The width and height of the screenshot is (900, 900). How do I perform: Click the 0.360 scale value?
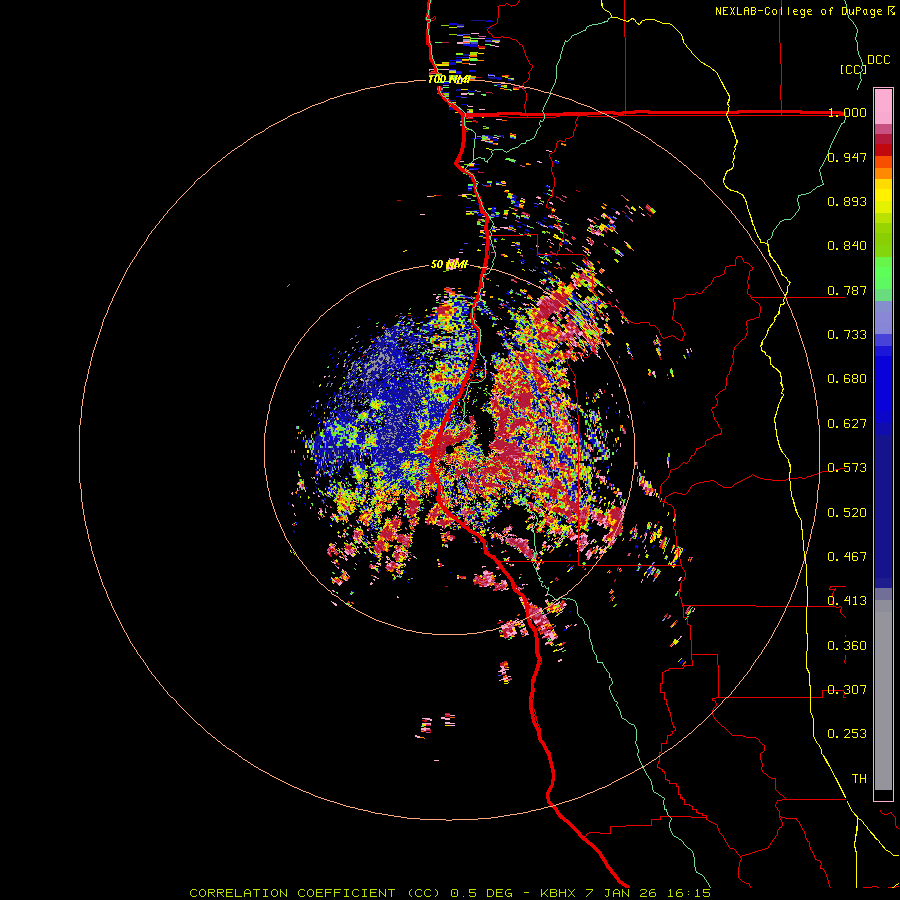[x=847, y=646]
